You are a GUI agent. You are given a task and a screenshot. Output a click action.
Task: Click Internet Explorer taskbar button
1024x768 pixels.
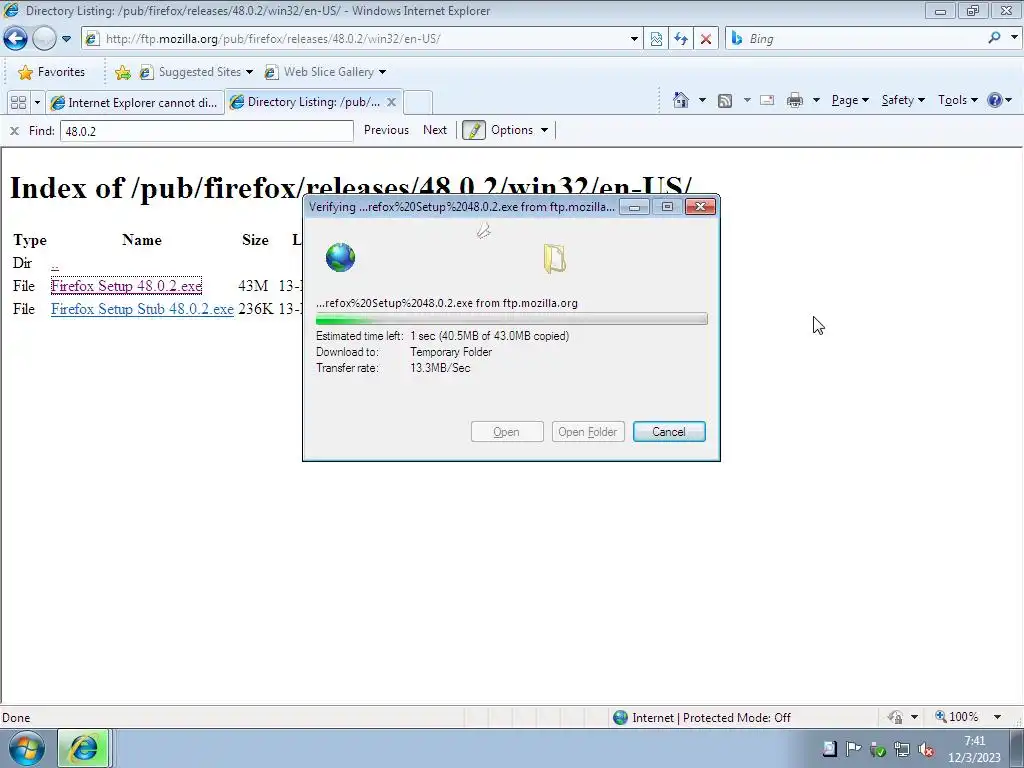coord(84,748)
